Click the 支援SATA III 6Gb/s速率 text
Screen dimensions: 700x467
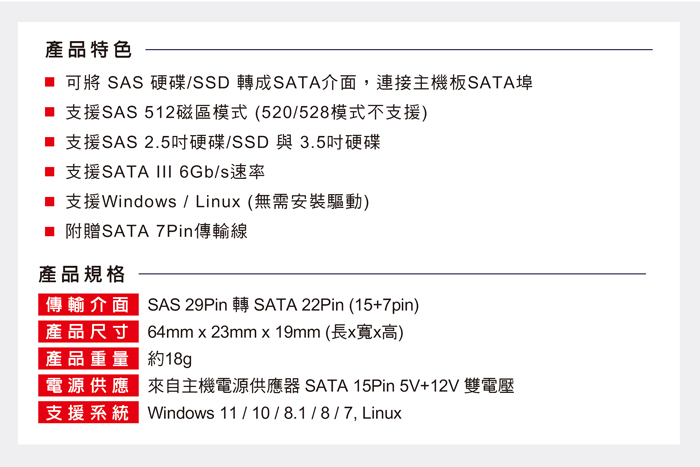coord(164,172)
